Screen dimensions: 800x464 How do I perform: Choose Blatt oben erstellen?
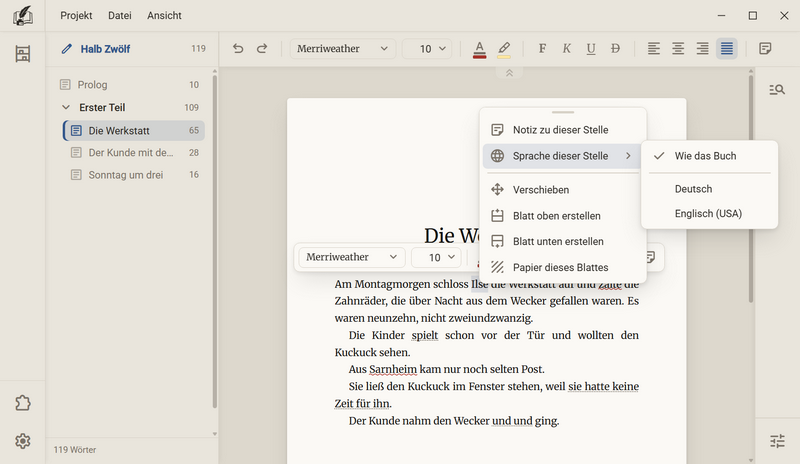point(561,216)
